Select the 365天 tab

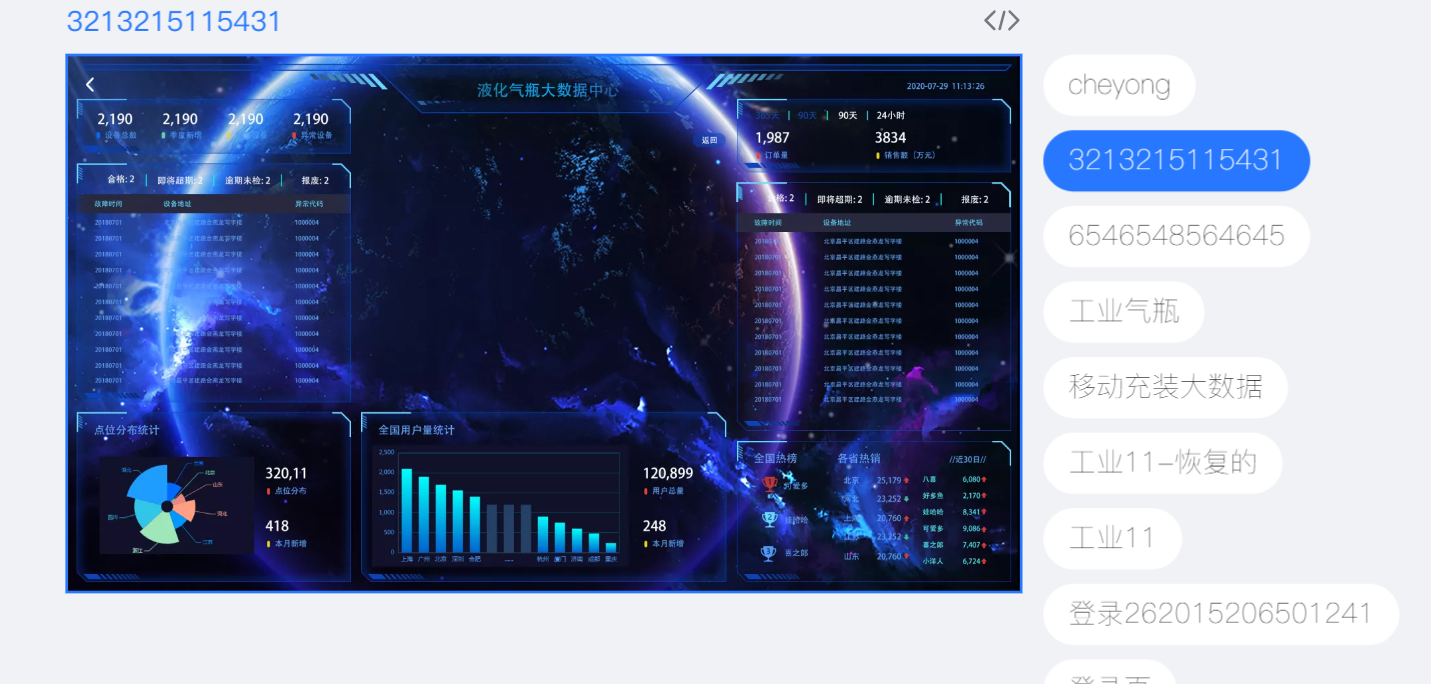(x=767, y=115)
